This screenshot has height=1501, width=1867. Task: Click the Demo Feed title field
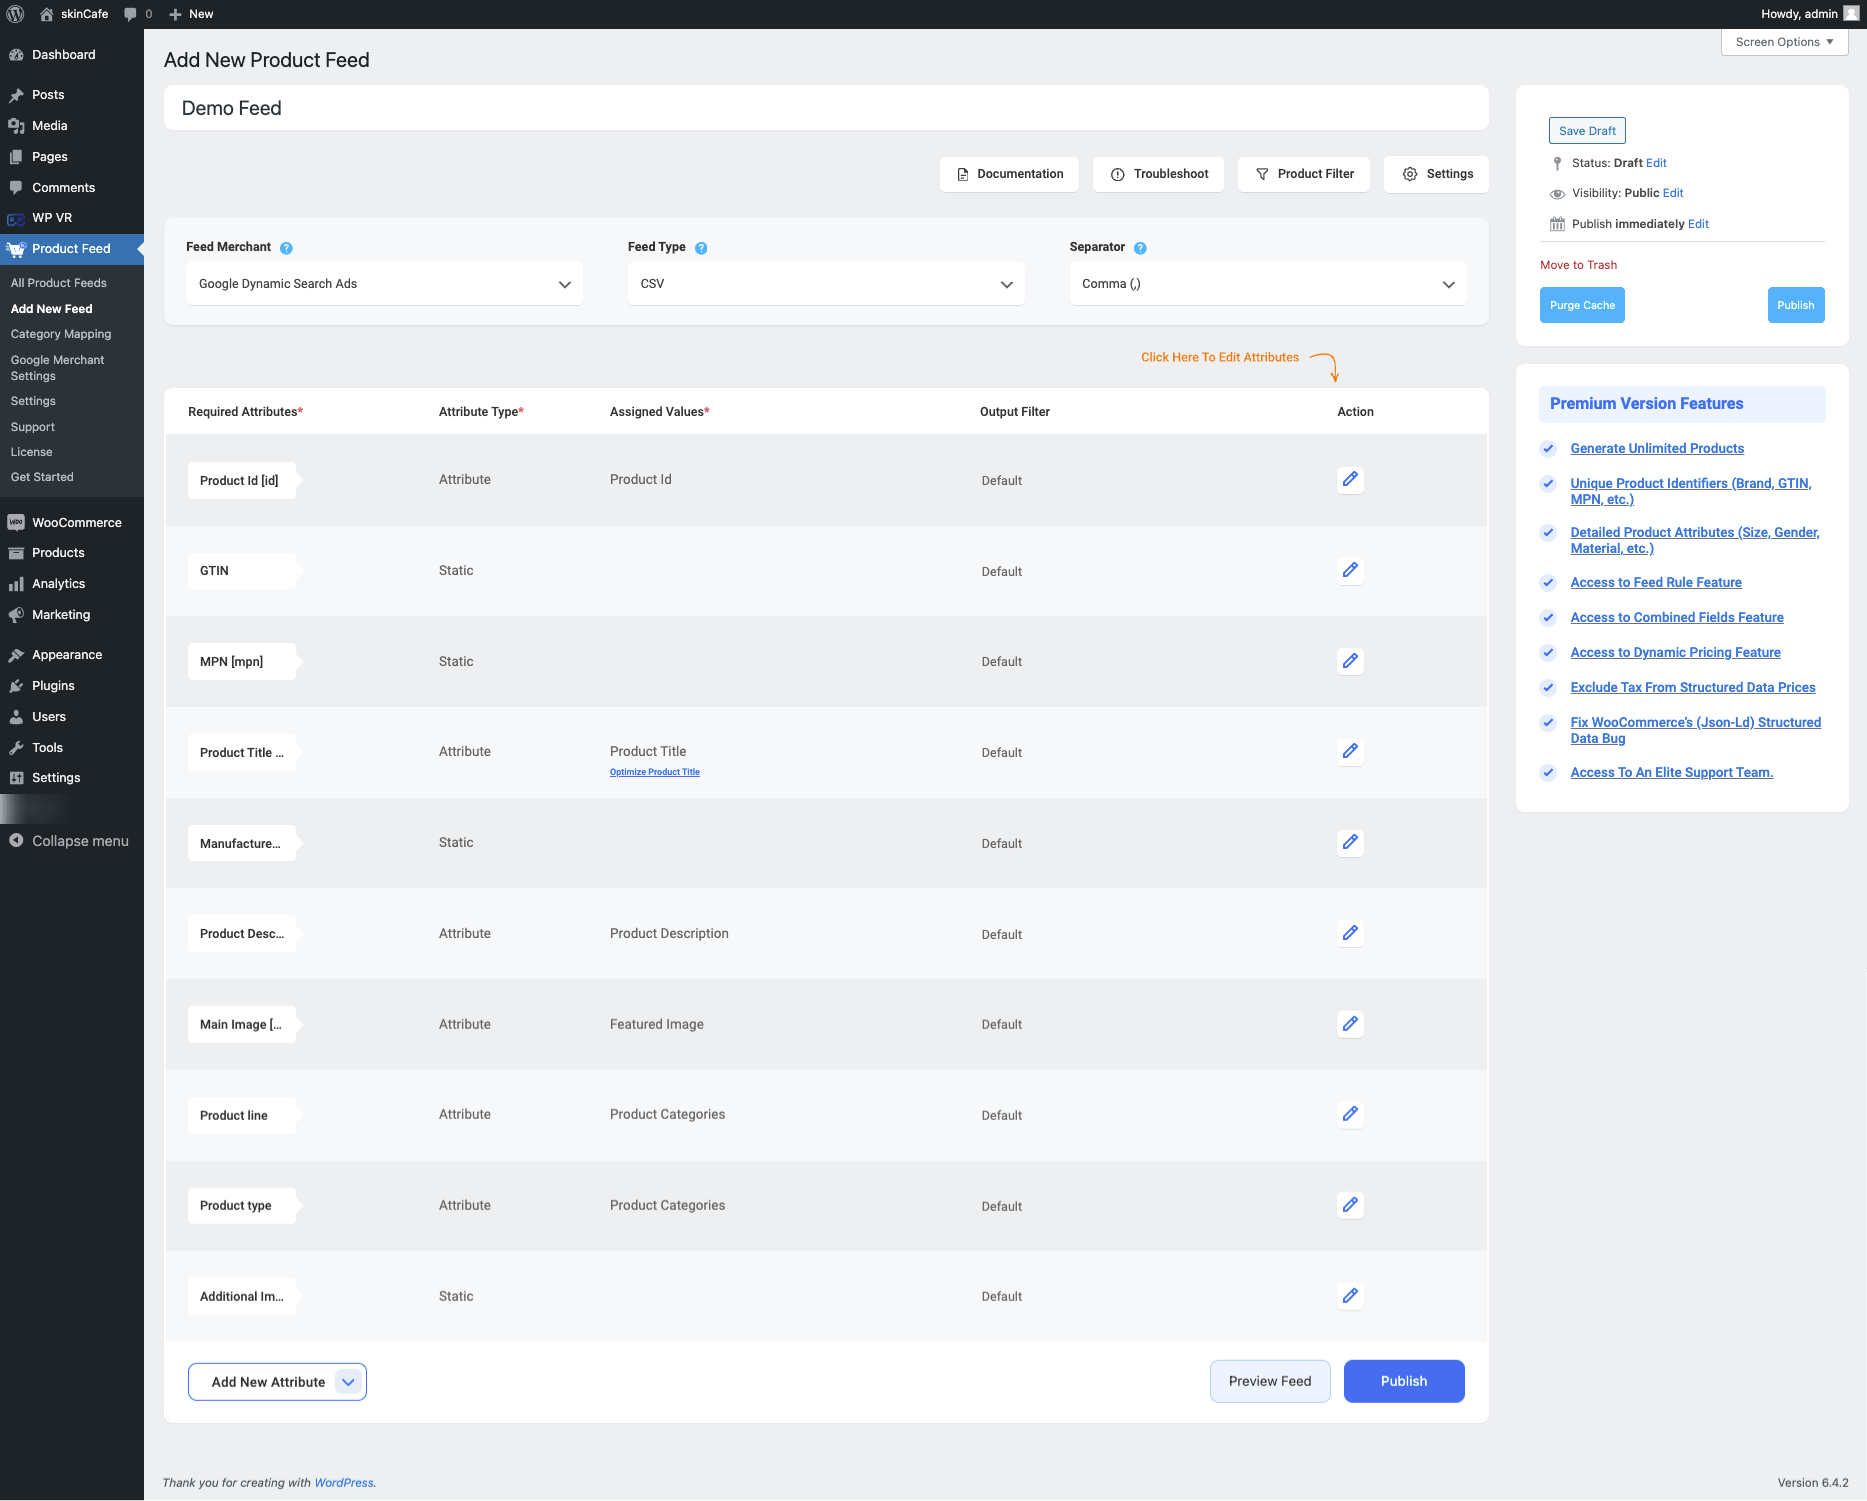[x=826, y=108]
